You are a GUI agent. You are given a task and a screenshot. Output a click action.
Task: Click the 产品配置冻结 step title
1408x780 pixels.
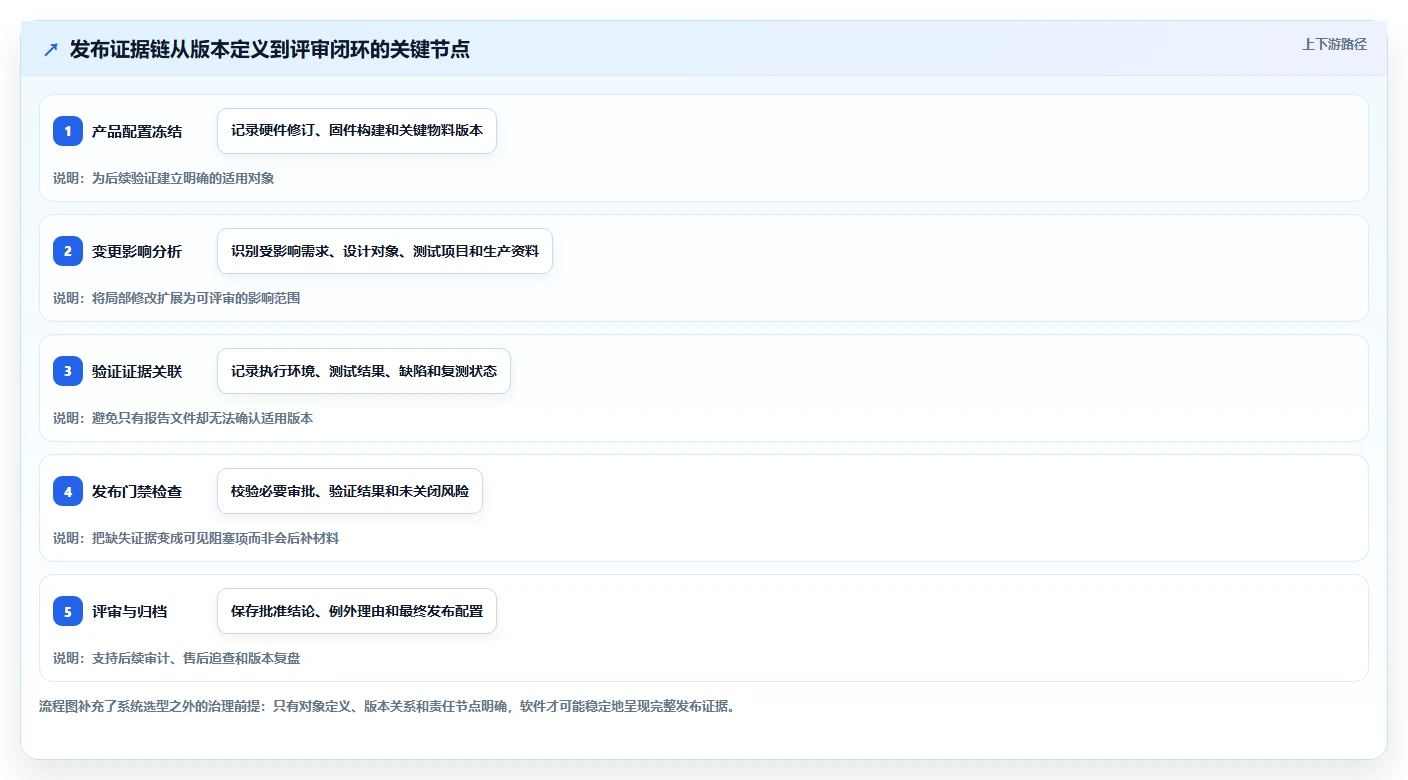pyautogui.click(x=137, y=131)
